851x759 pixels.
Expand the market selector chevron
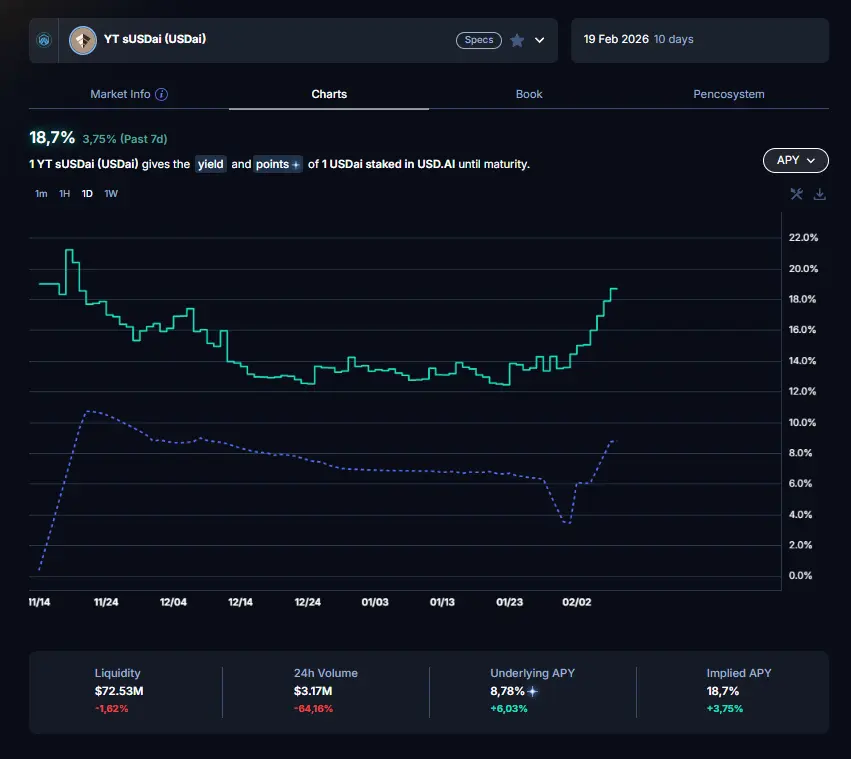[540, 41]
